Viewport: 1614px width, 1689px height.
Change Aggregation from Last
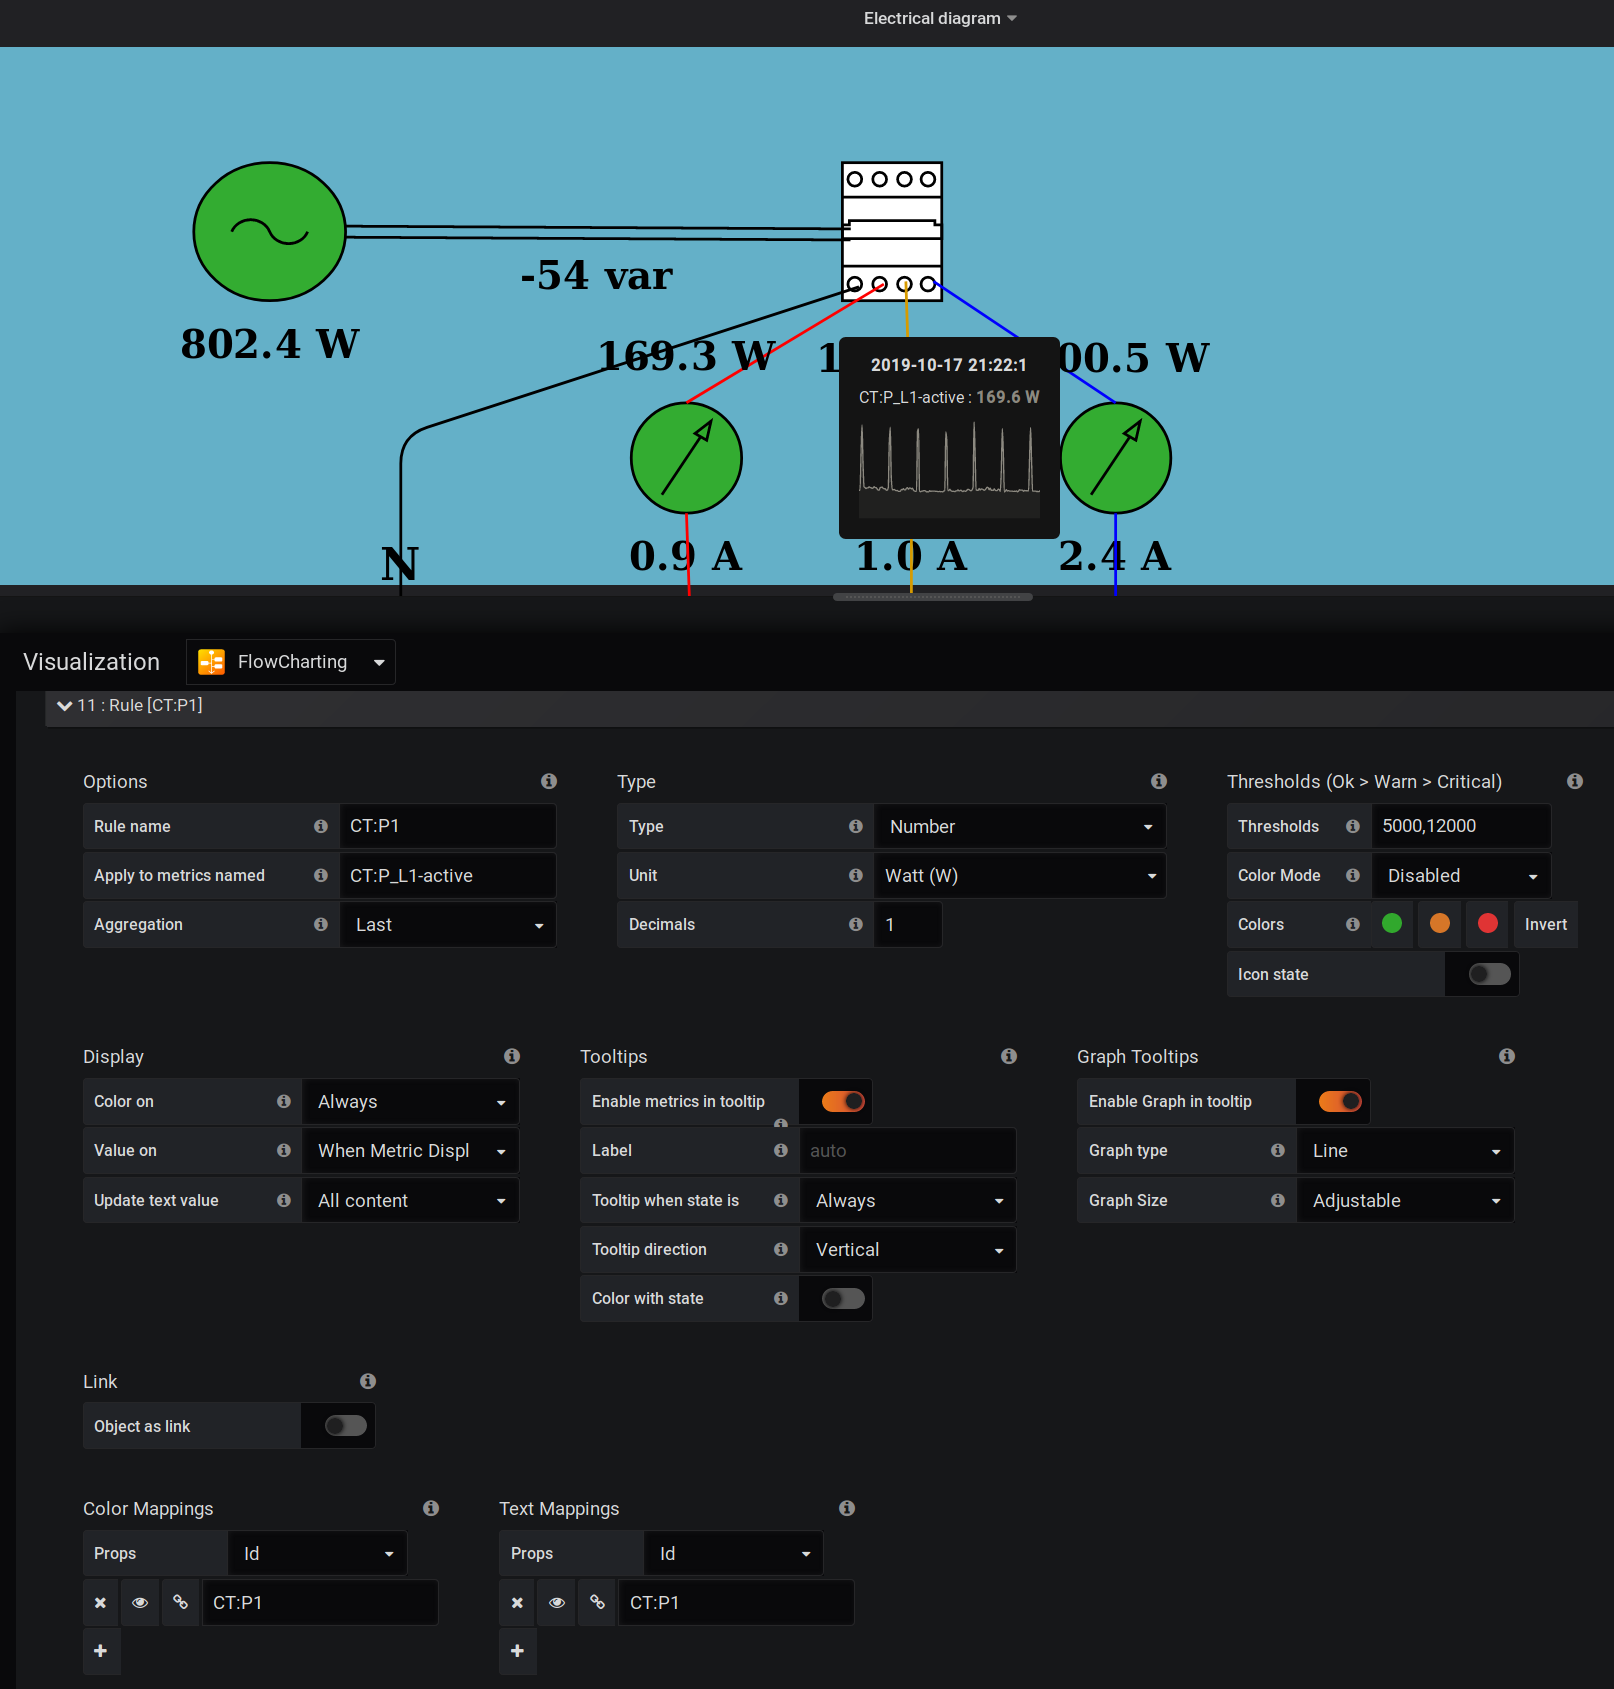[447, 924]
